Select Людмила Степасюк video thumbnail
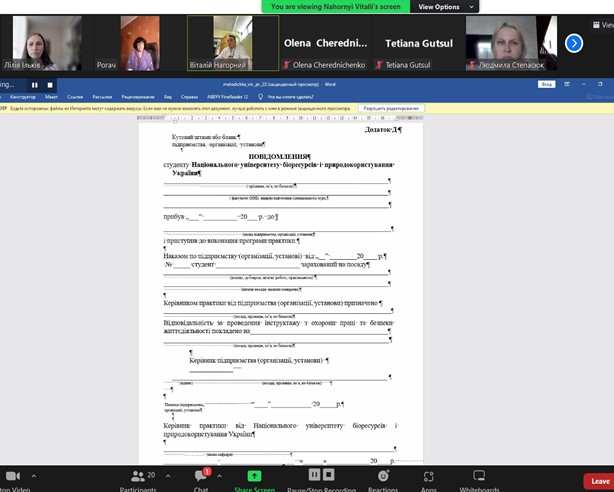614x492 pixels. 511,43
